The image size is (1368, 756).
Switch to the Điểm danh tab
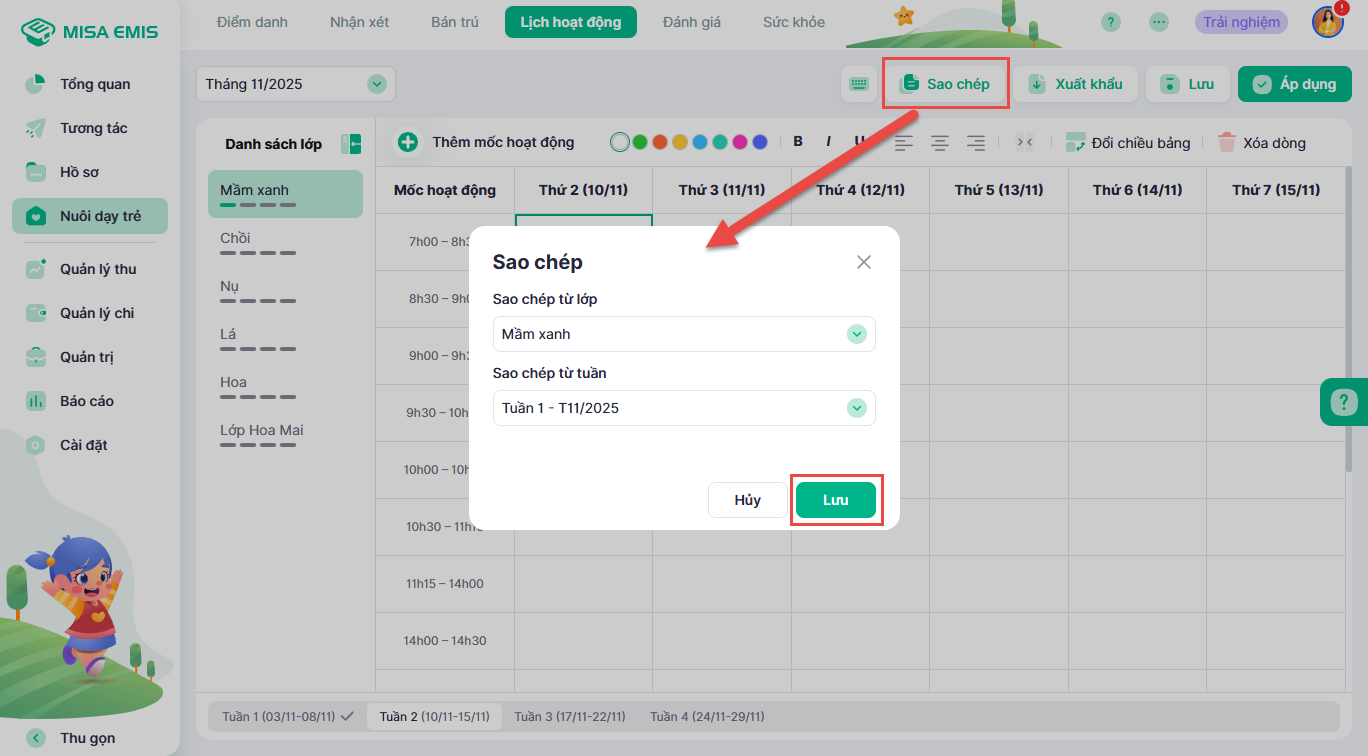[252, 22]
